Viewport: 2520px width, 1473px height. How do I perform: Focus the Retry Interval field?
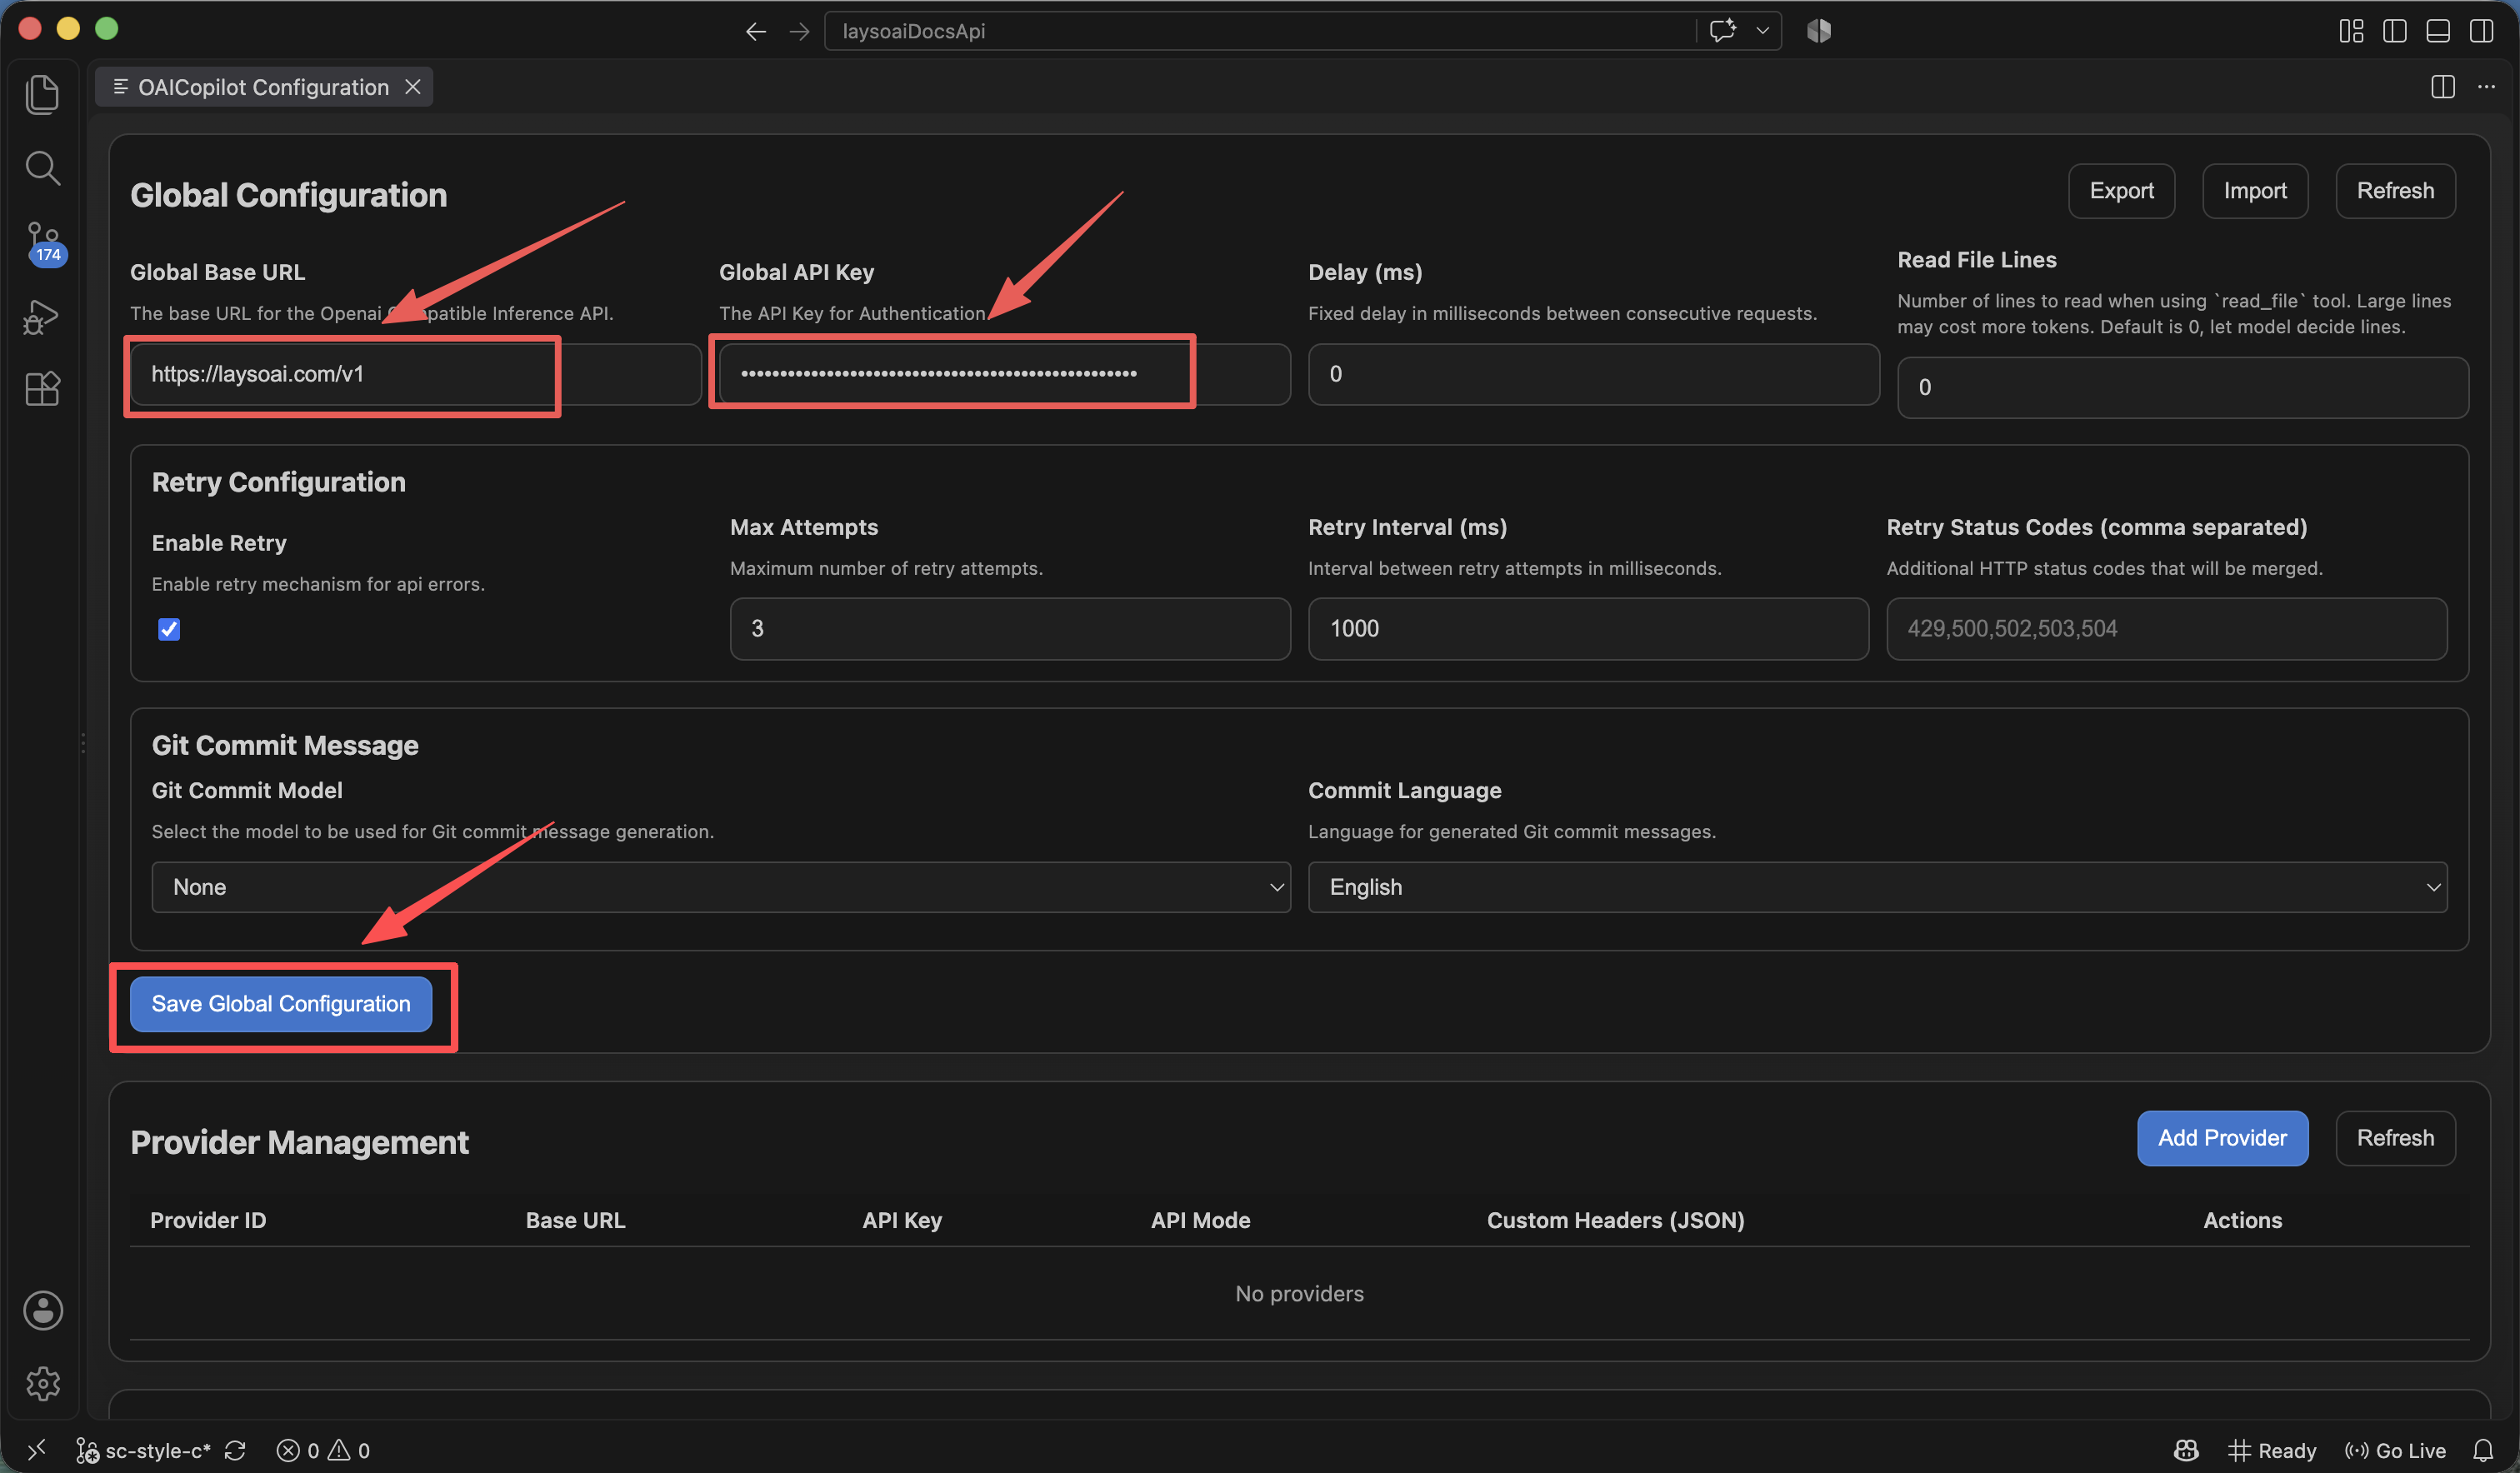[1588, 629]
